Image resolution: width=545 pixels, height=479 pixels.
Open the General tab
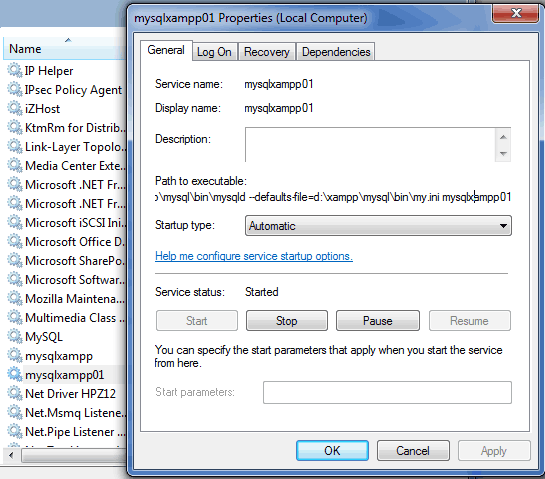point(166,50)
